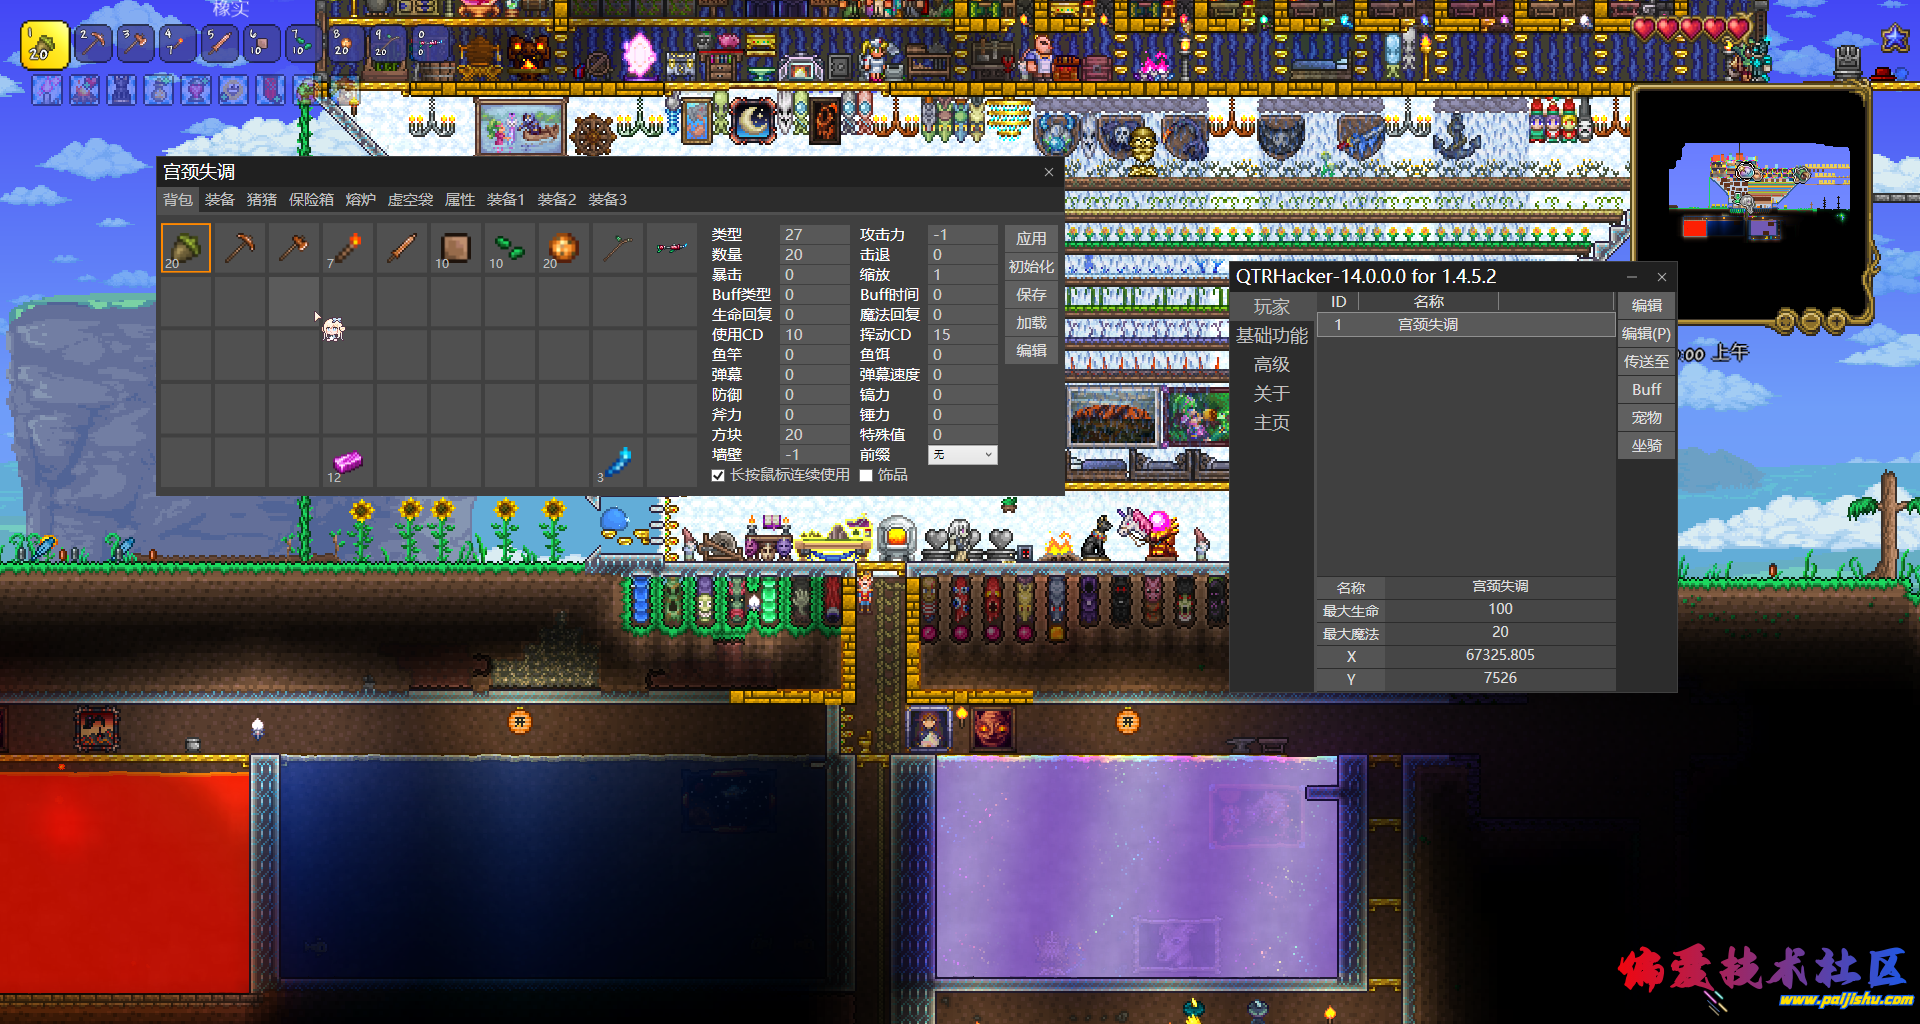
Task: Enable the 饰品 checkbox
Action: 866,475
